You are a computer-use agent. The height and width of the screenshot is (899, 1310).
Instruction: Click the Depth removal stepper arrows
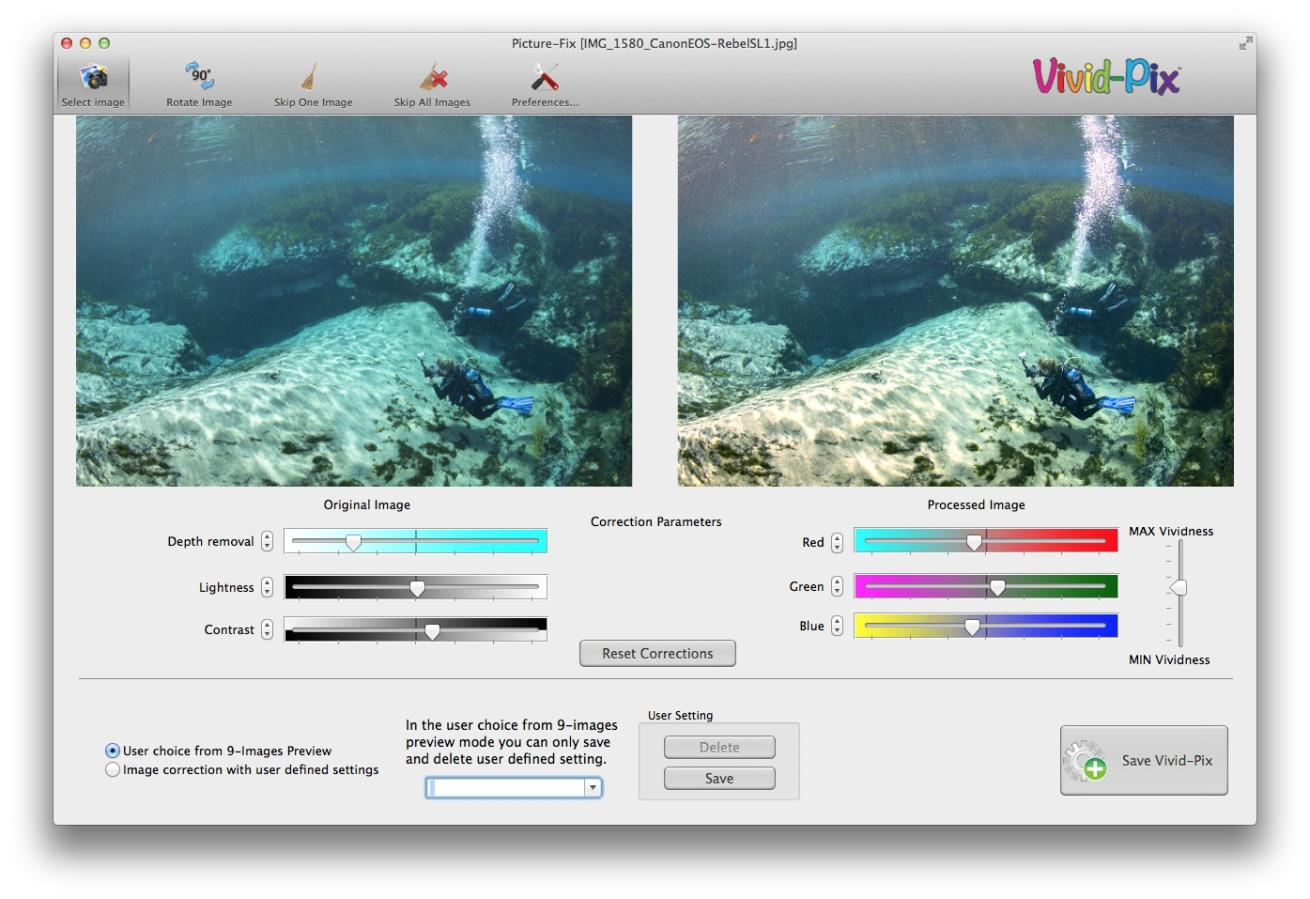[267, 541]
